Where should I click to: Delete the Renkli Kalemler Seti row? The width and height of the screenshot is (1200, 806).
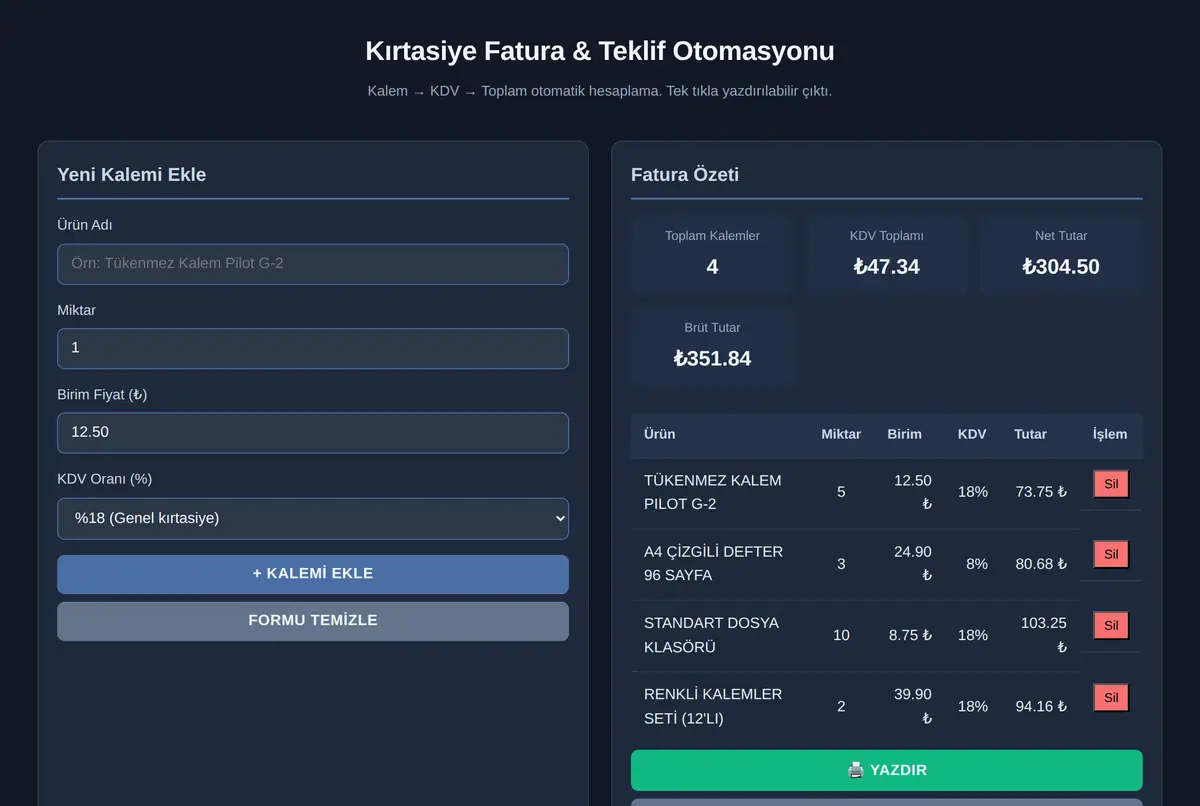(1111, 697)
